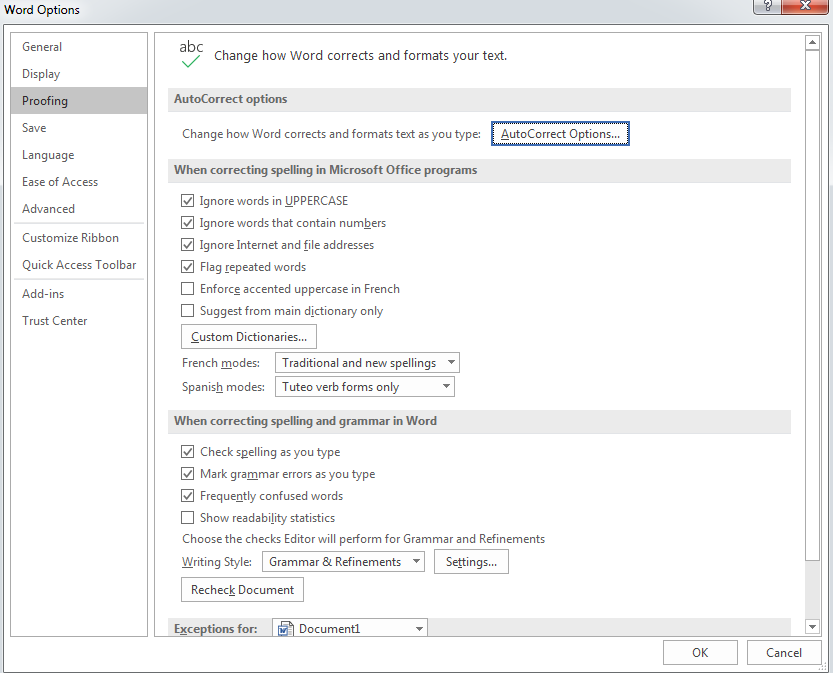
Task: Enable Show readability statistics
Action: pos(187,517)
